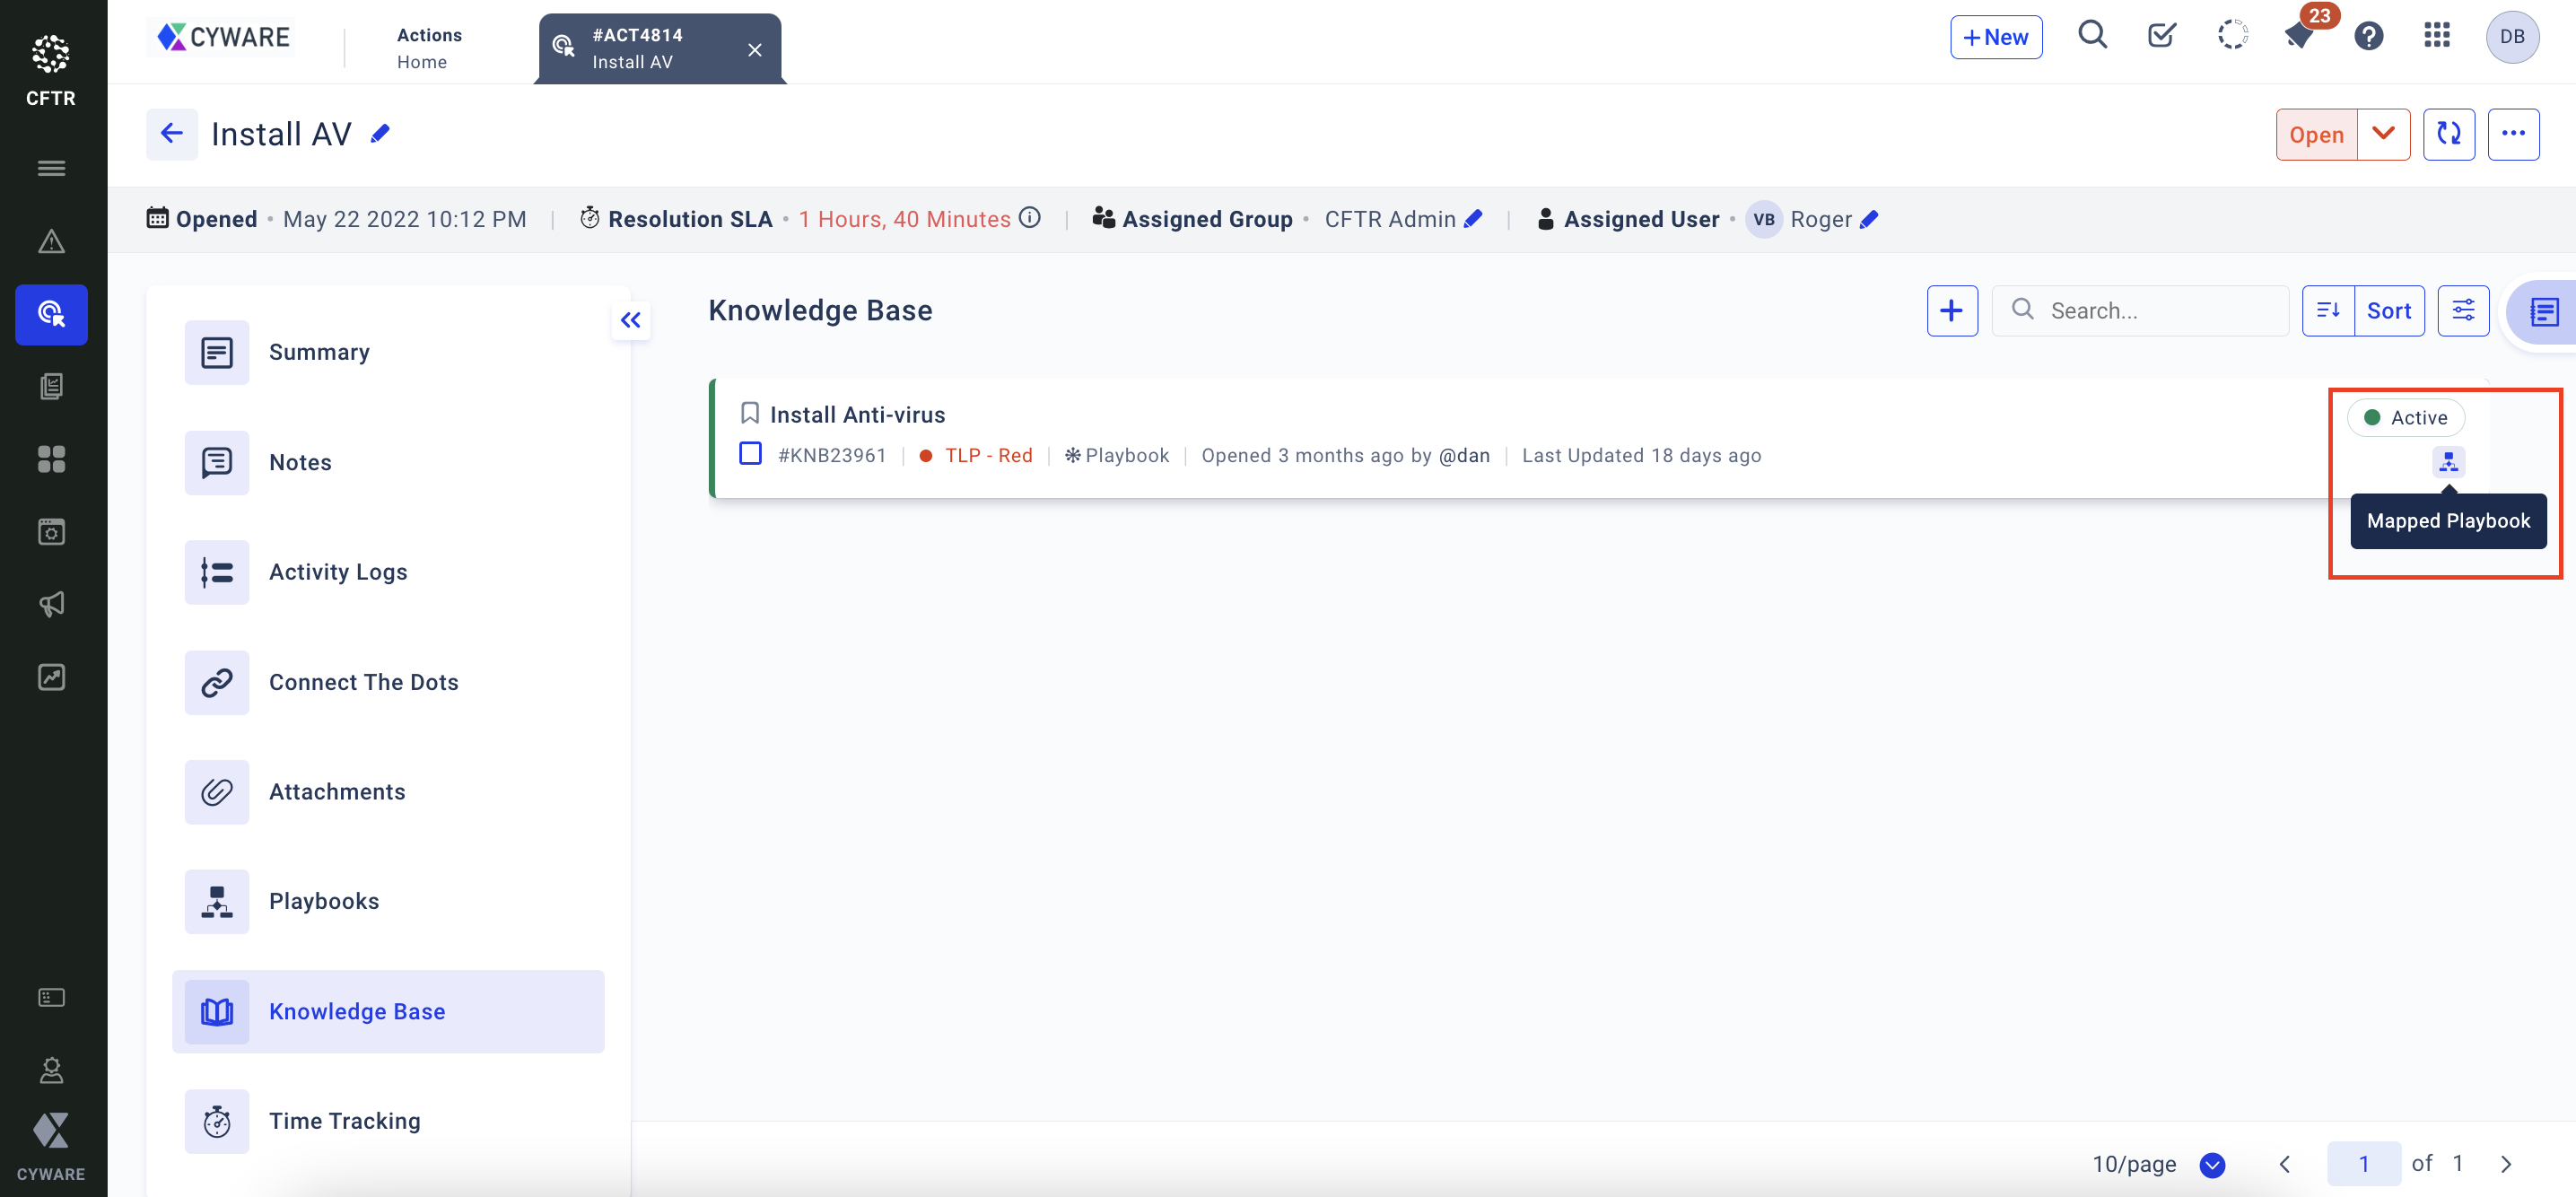2576x1197 pixels.
Task: Open the filter options icon
Action: (x=2462, y=311)
